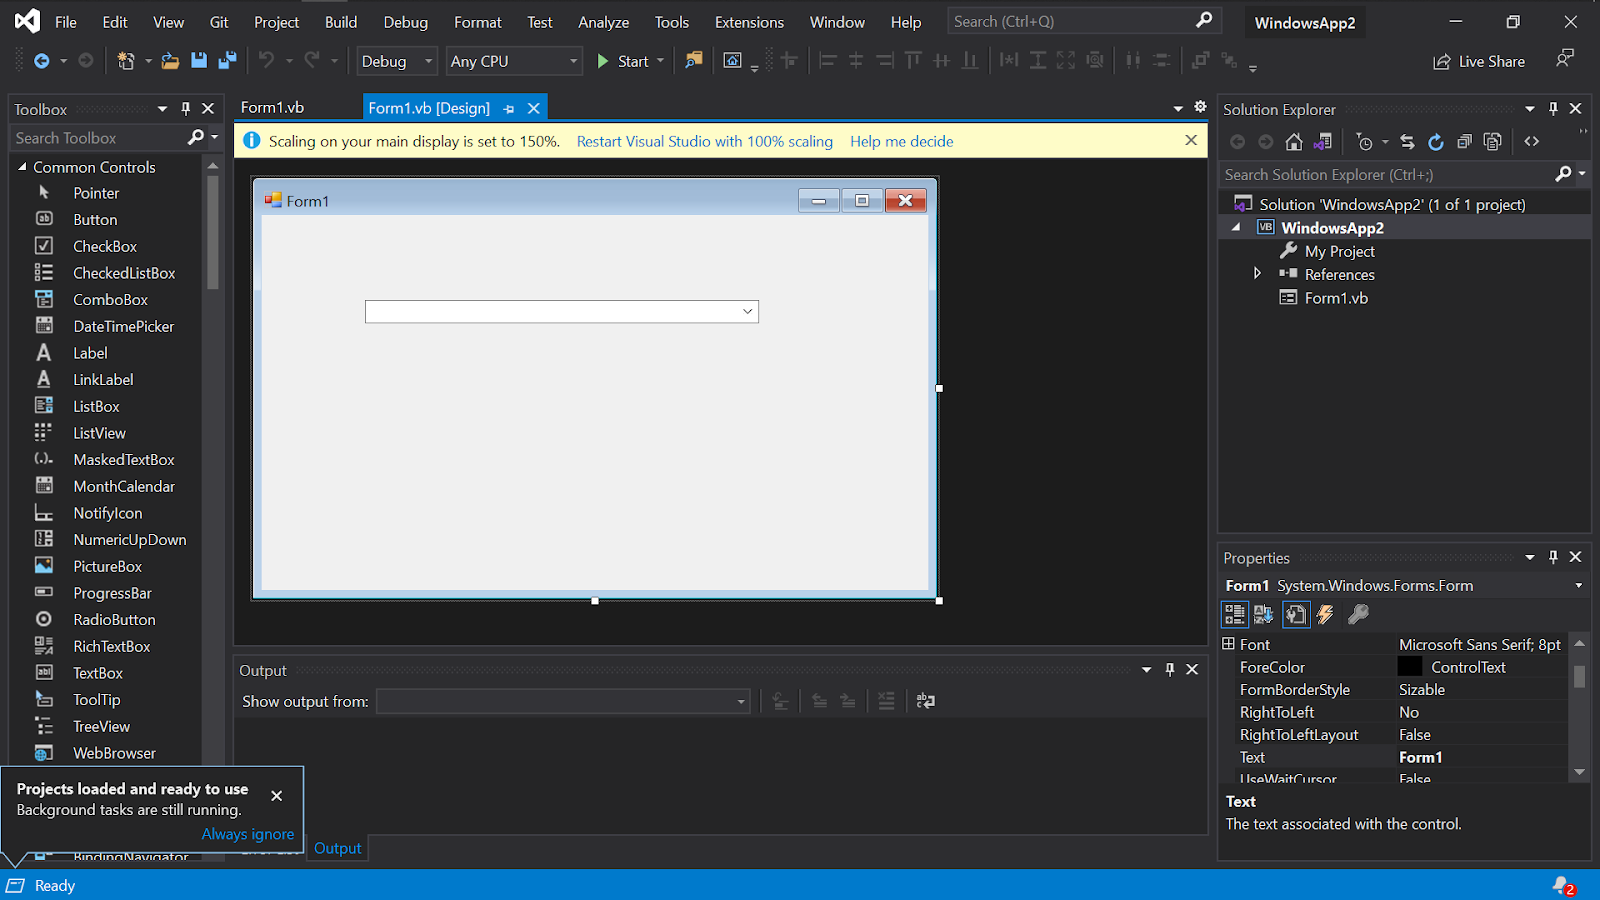Click the Help me decide link

tap(902, 141)
